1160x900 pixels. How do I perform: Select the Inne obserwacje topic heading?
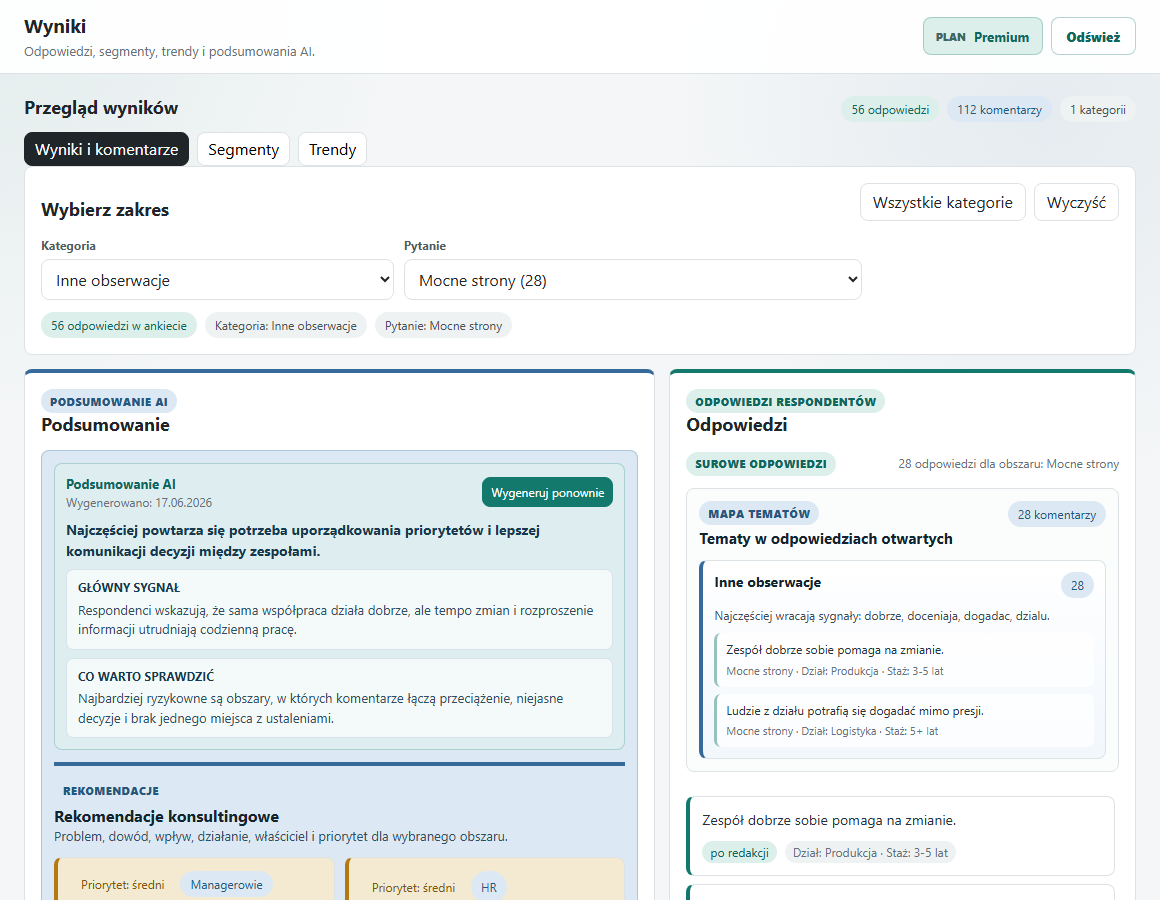tap(767, 583)
